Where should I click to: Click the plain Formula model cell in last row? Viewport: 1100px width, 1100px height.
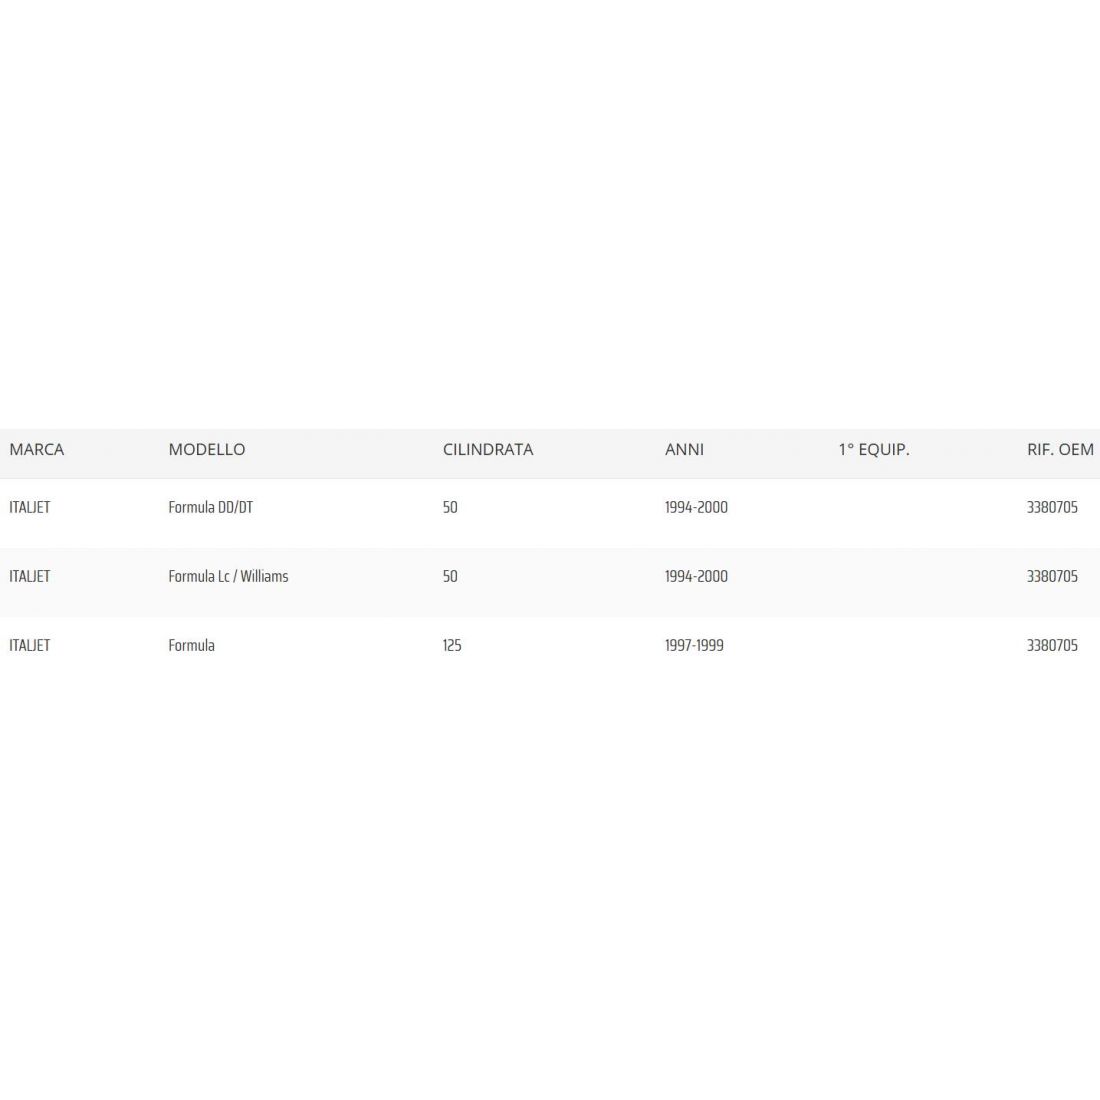(x=192, y=646)
